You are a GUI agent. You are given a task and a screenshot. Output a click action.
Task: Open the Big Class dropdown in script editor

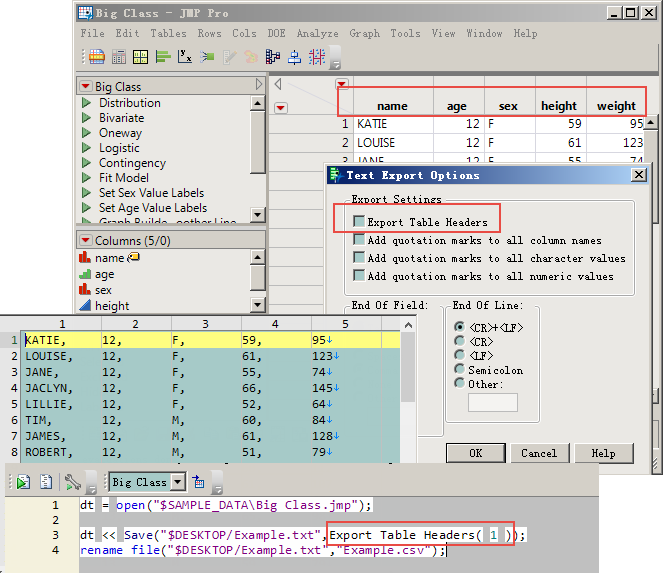pos(179,482)
